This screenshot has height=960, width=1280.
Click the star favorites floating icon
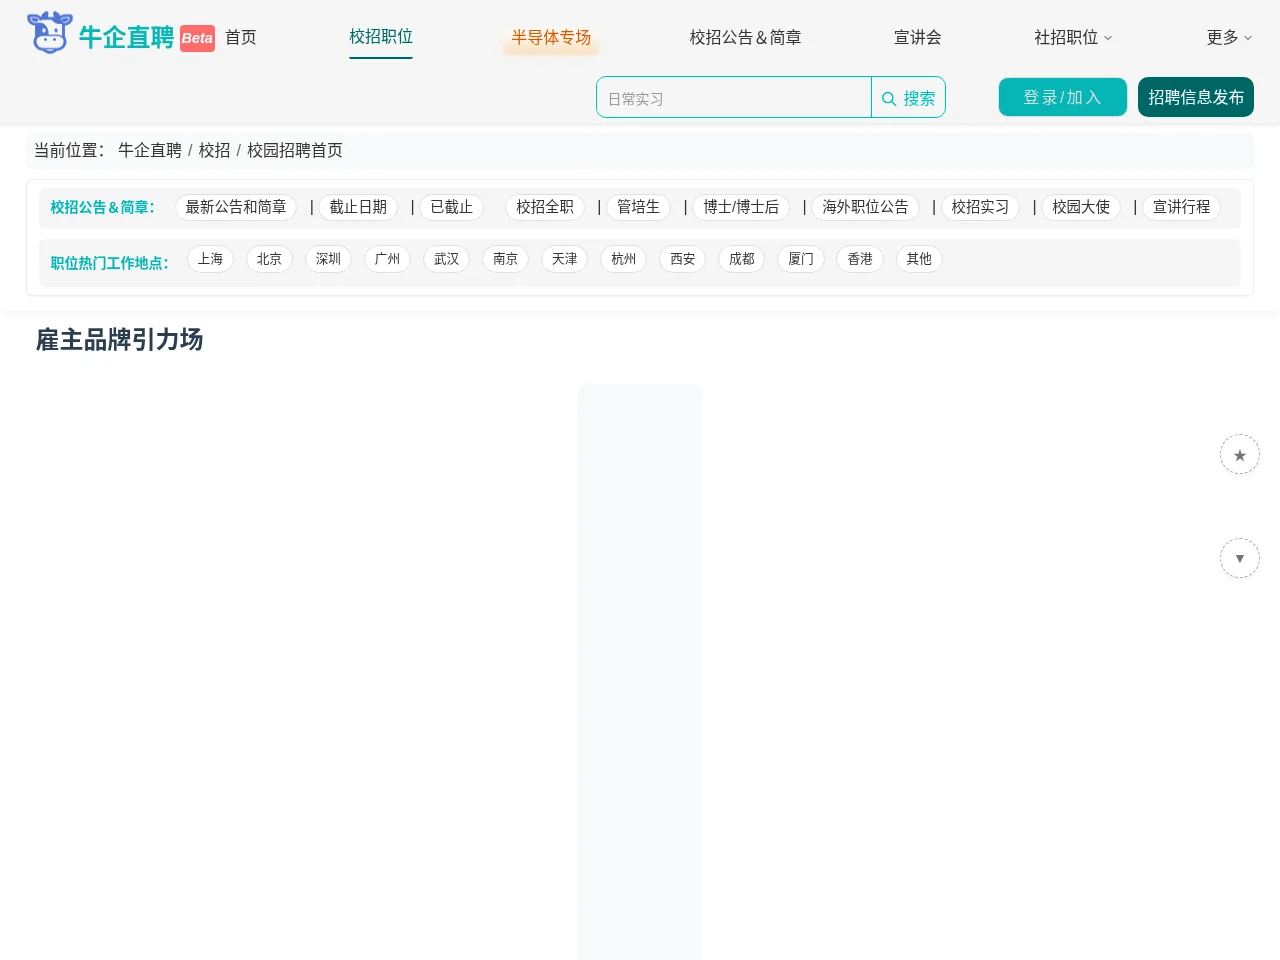(x=1239, y=454)
